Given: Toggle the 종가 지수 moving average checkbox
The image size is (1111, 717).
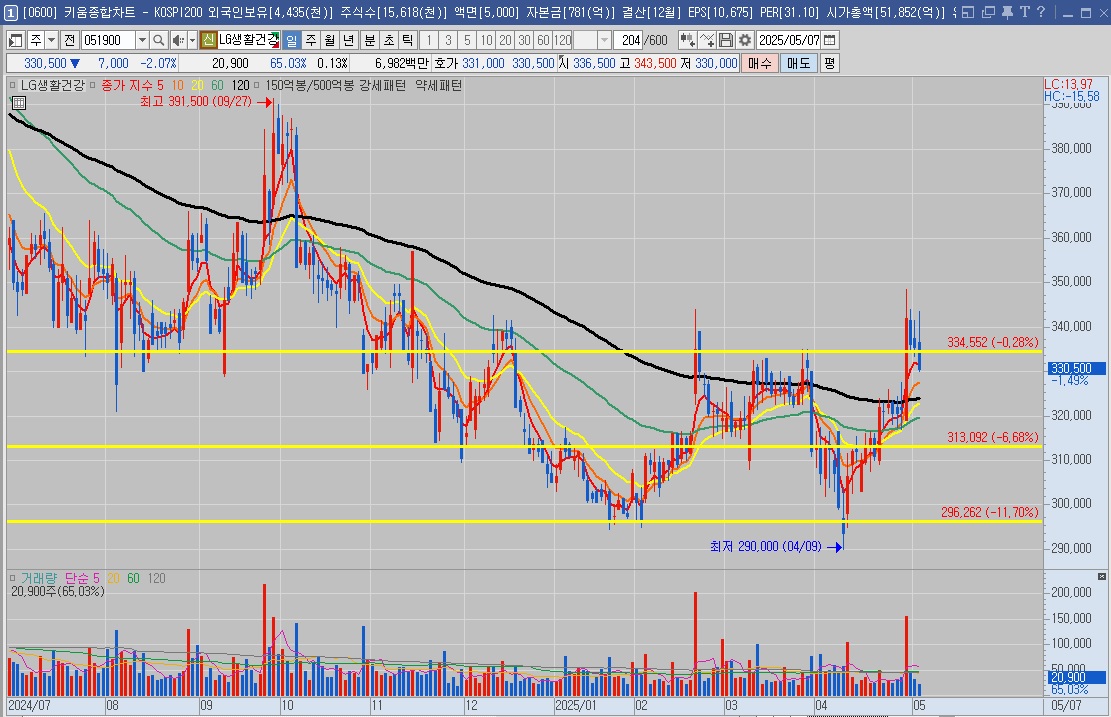Looking at the screenshot, I should [x=93, y=85].
